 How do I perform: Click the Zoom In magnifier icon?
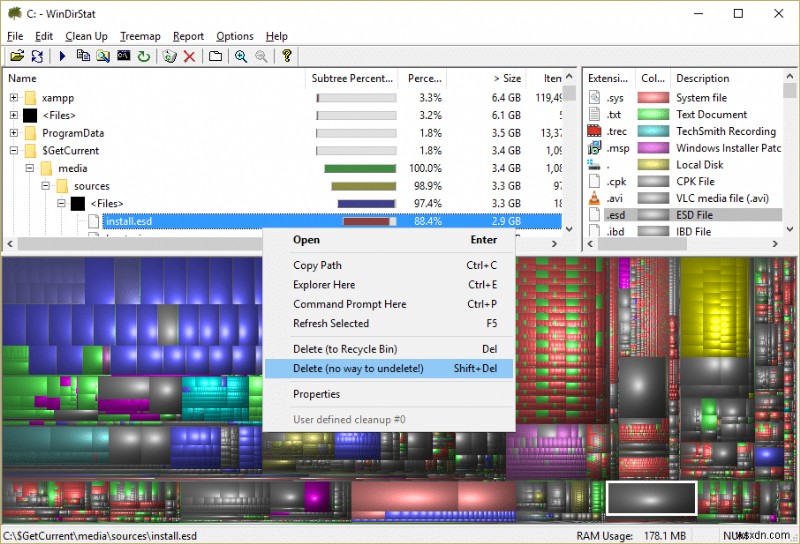[241, 57]
